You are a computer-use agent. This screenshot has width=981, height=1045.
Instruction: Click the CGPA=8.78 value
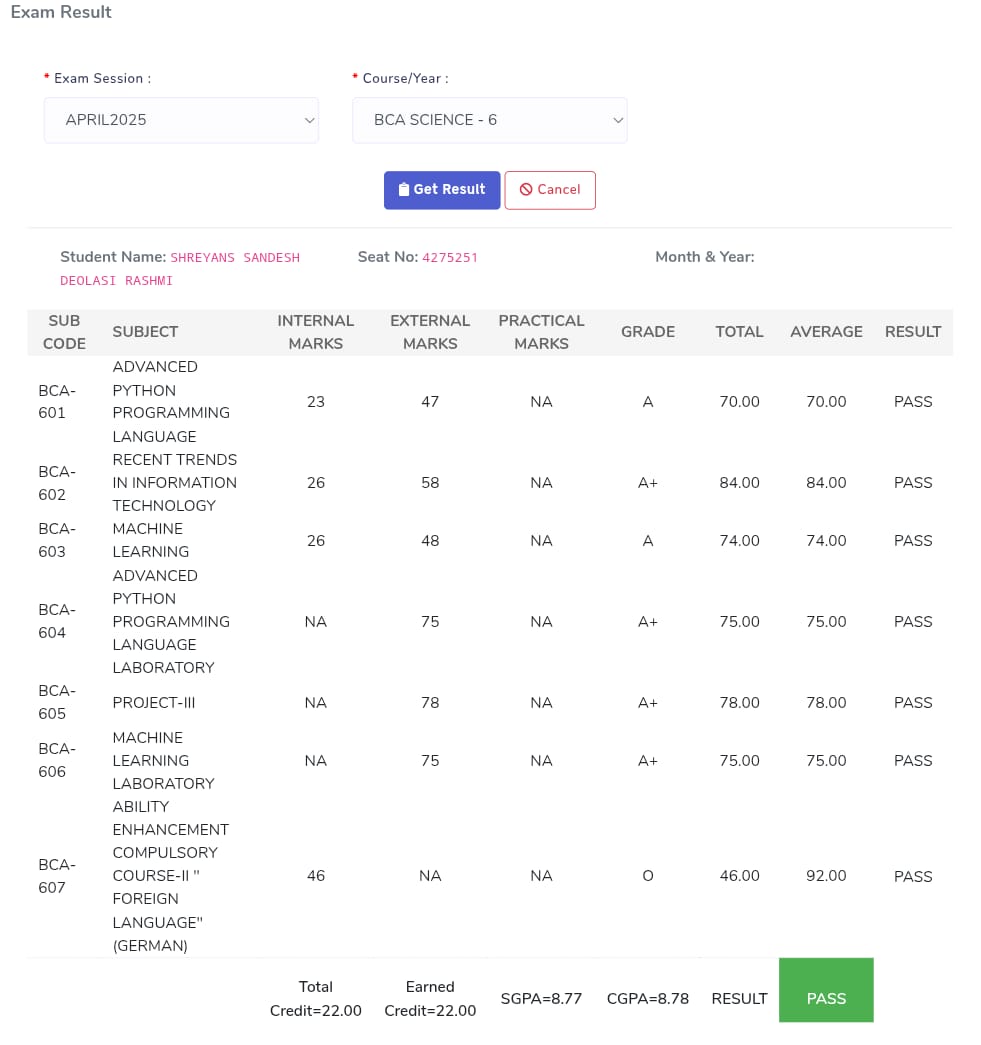648,998
